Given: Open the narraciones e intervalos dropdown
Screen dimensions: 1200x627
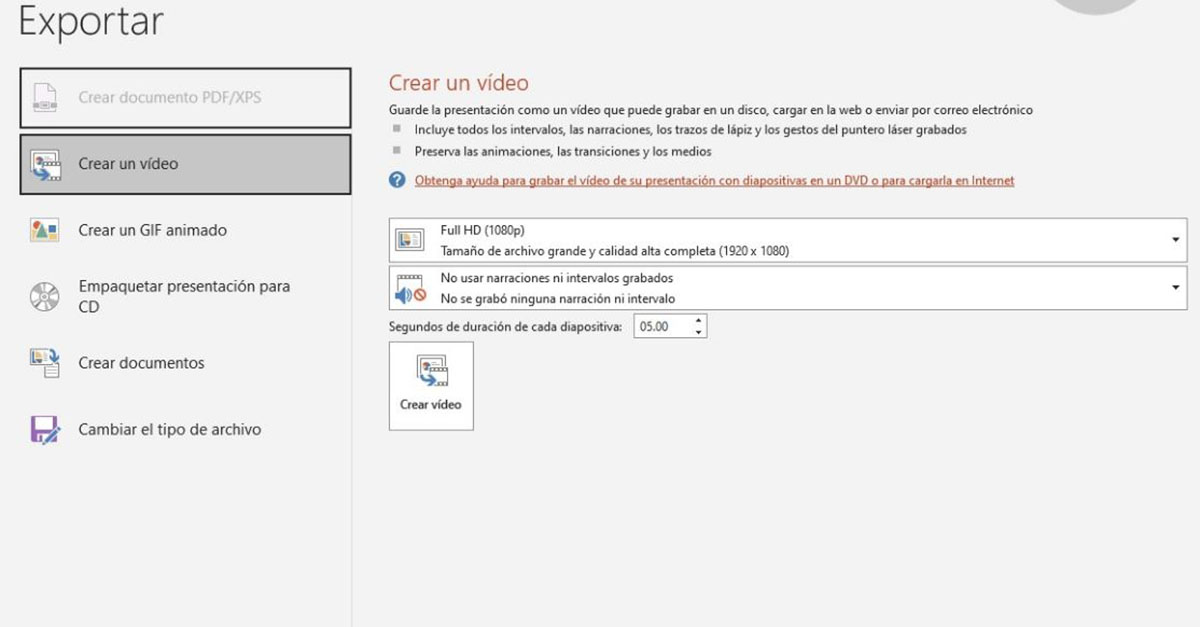Looking at the screenshot, I should coord(1175,287).
